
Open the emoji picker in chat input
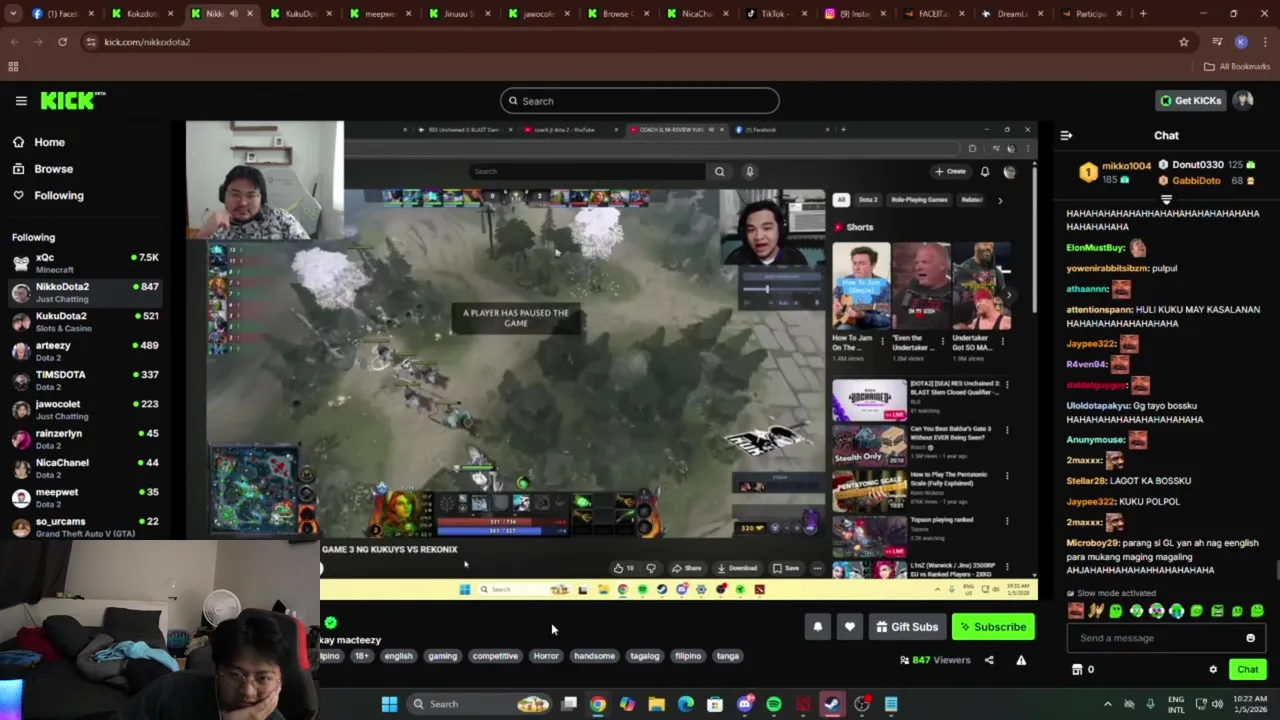(x=1250, y=638)
